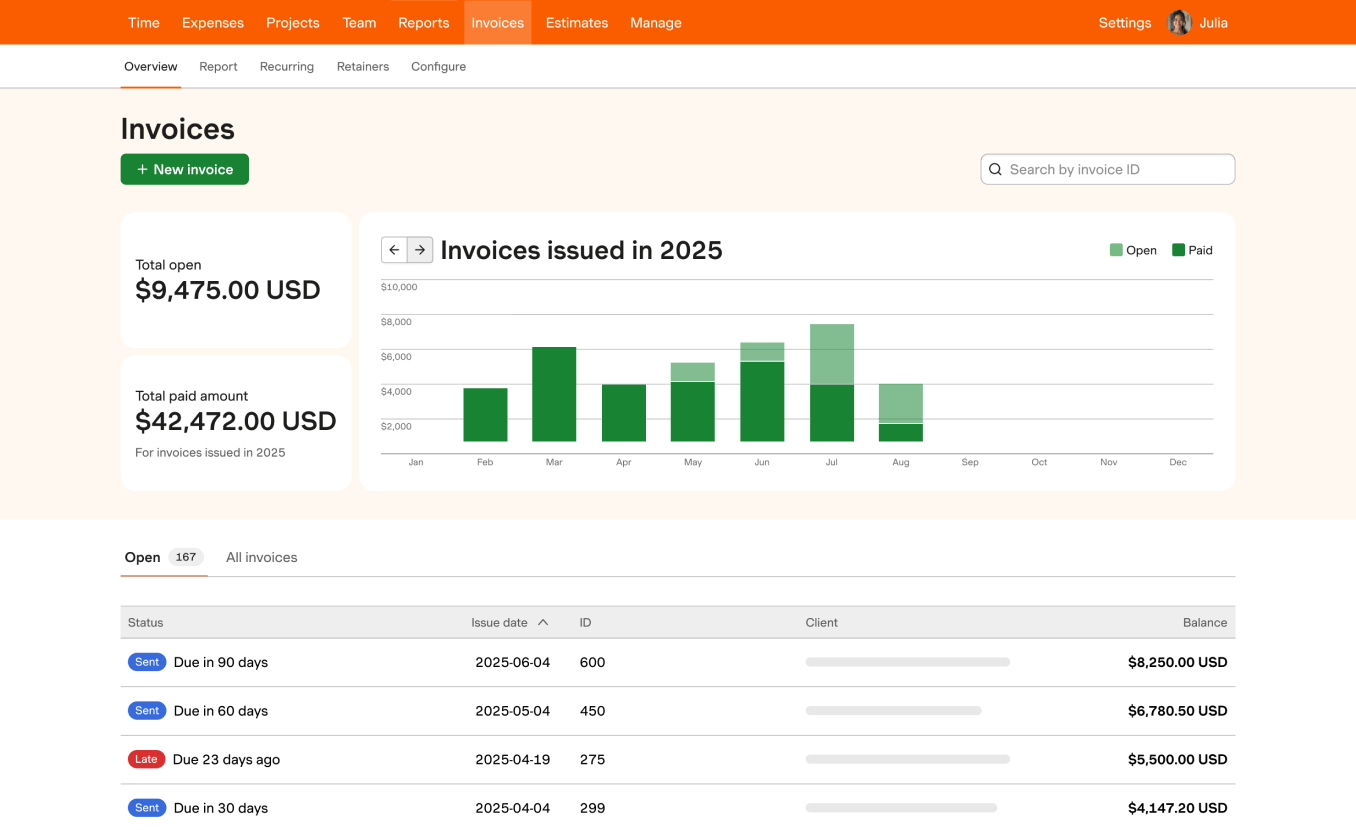Switch to the All invoices tab
The height and width of the screenshot is (830, 1356).
(261, 557)
